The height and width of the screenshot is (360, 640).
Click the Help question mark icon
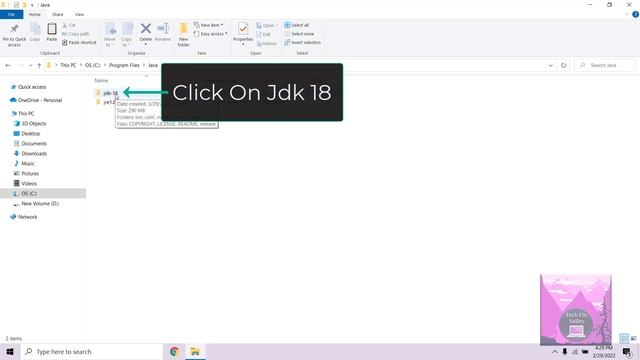[x=635, y=14]
